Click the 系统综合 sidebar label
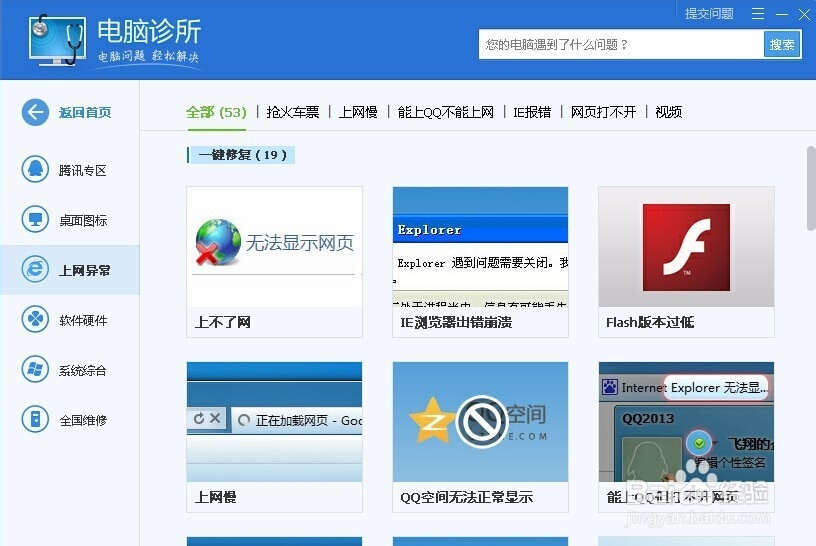This screenshot has height=546, width=816. (83, 370)
